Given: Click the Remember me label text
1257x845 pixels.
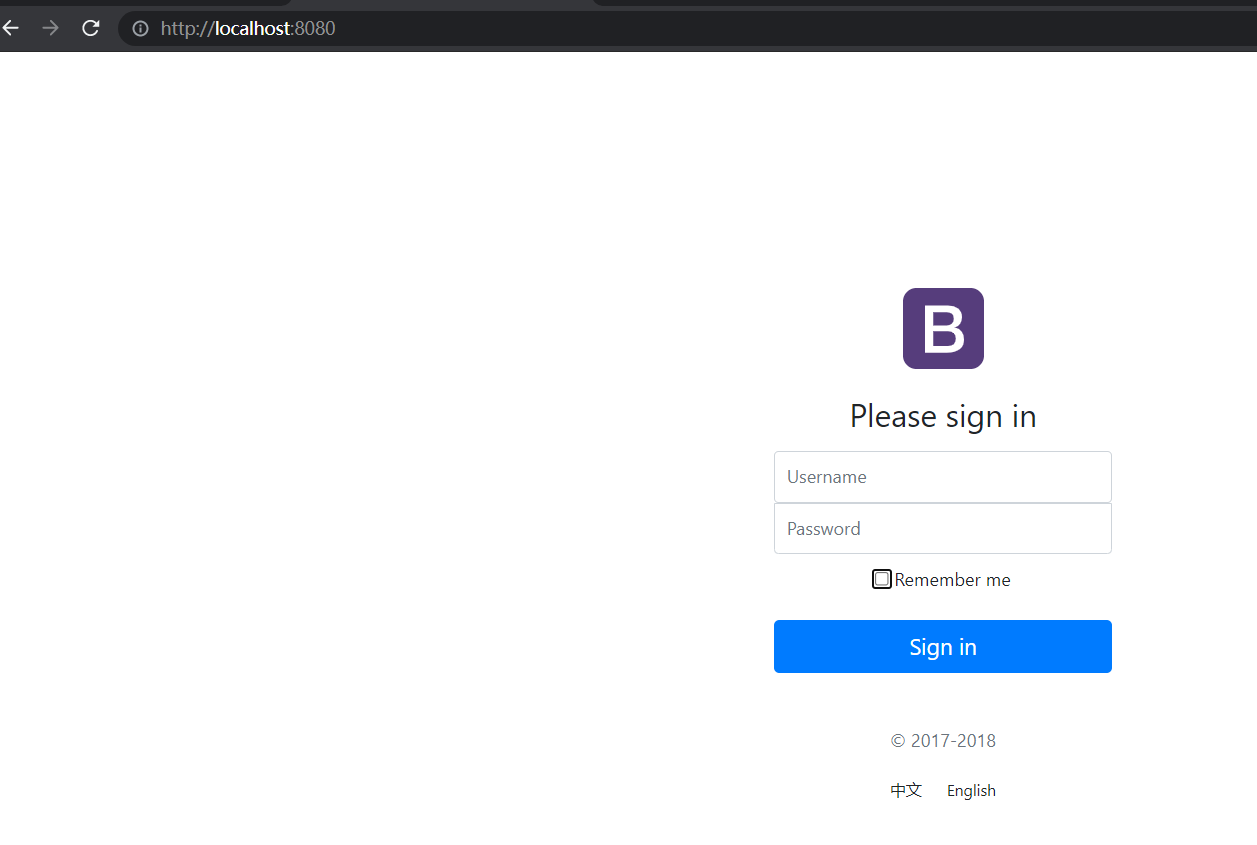Looking at the screenshot, I should (952, 580).
